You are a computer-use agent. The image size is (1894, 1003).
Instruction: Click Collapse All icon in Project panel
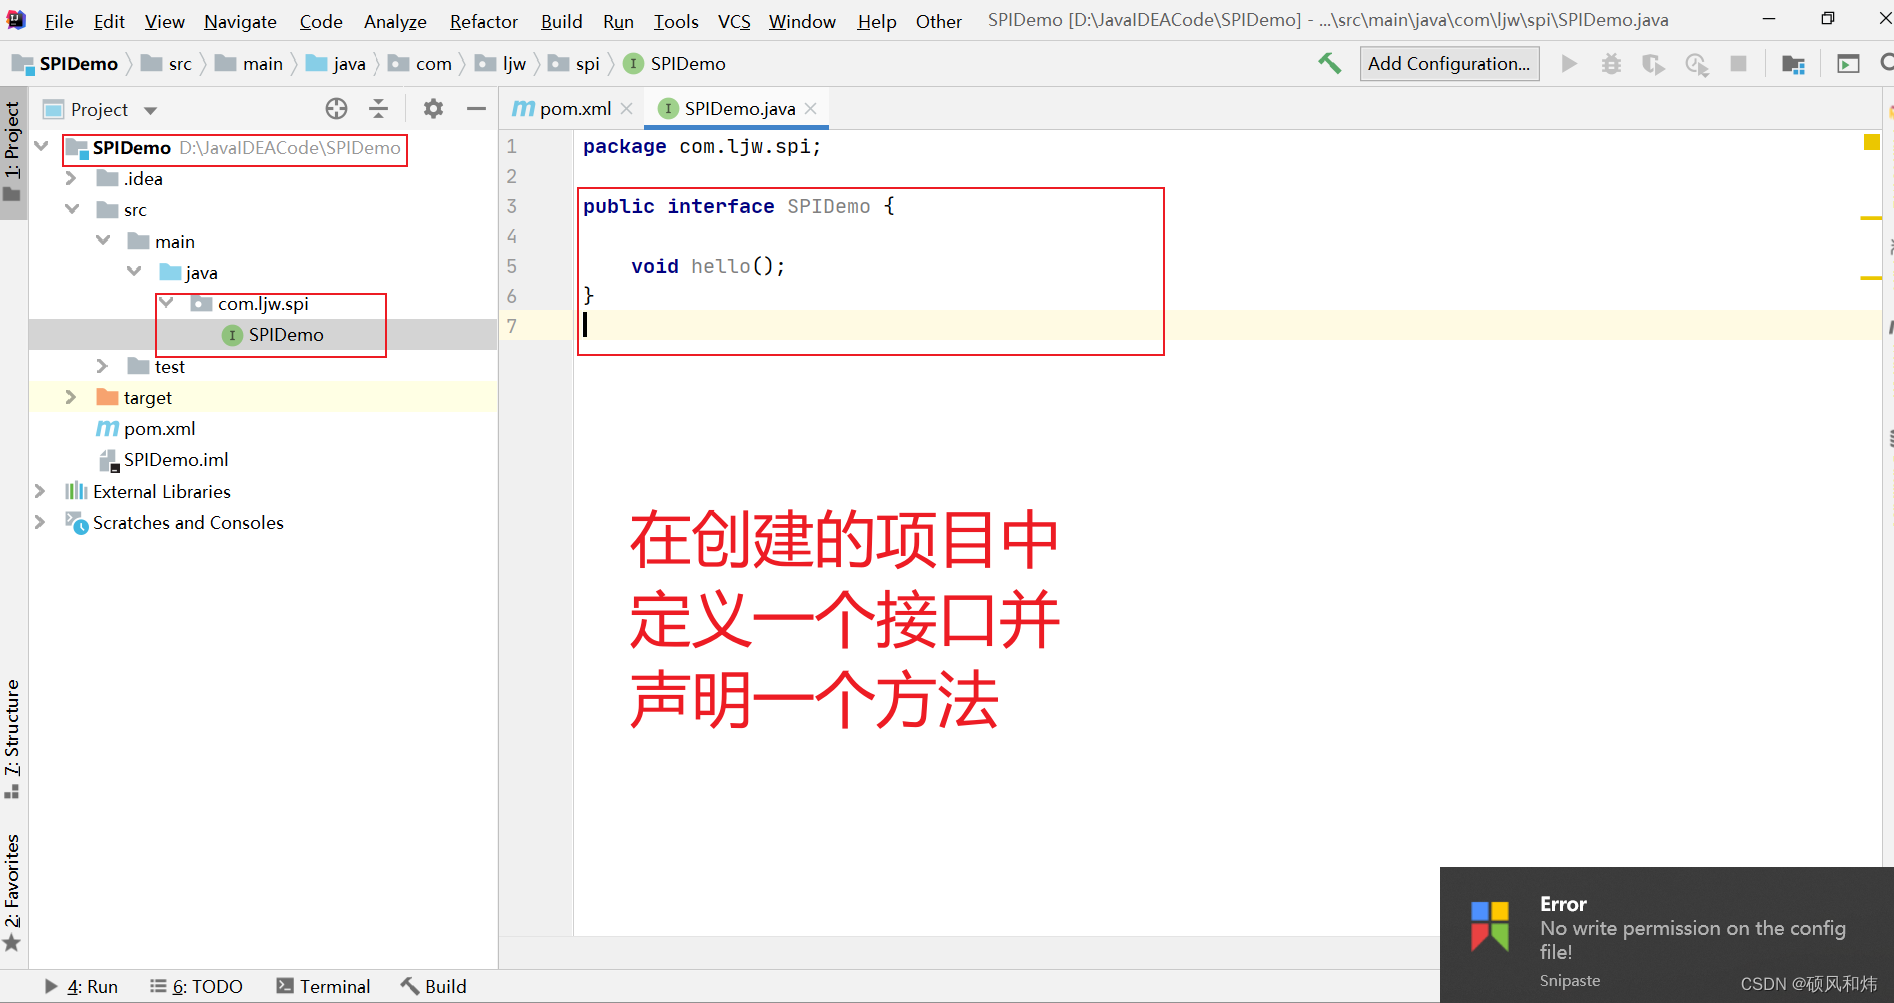click(x=378, y=109)
